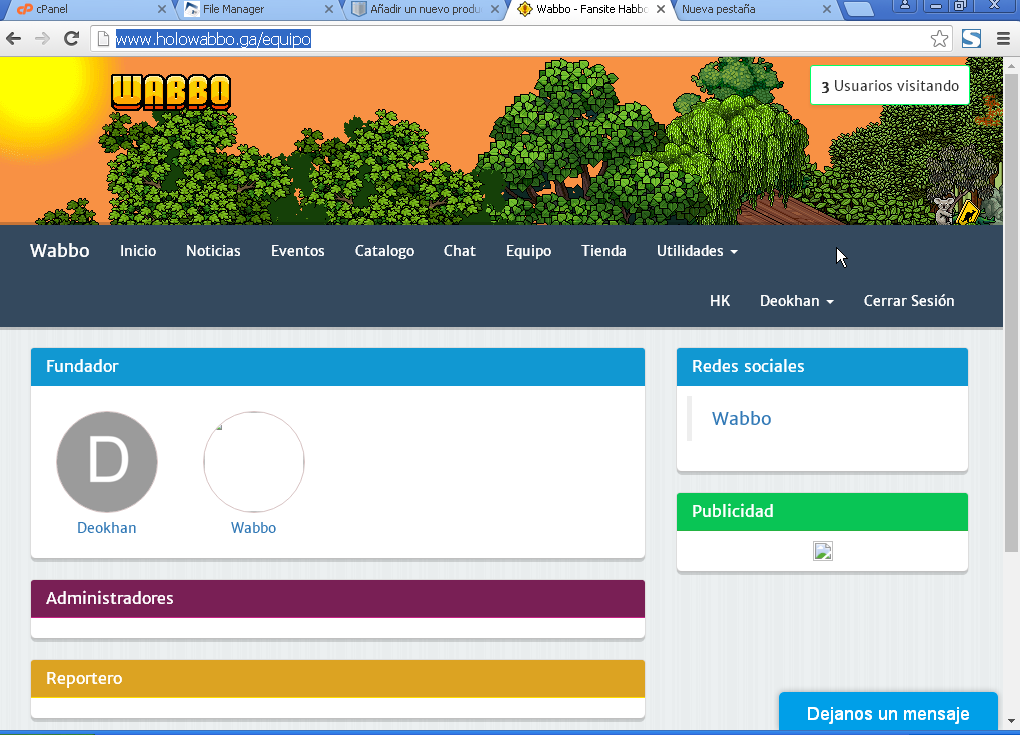Click the browser forward arrow
Image resolution: width=1020 pixels, height=735 pixels.
[42, 39]
